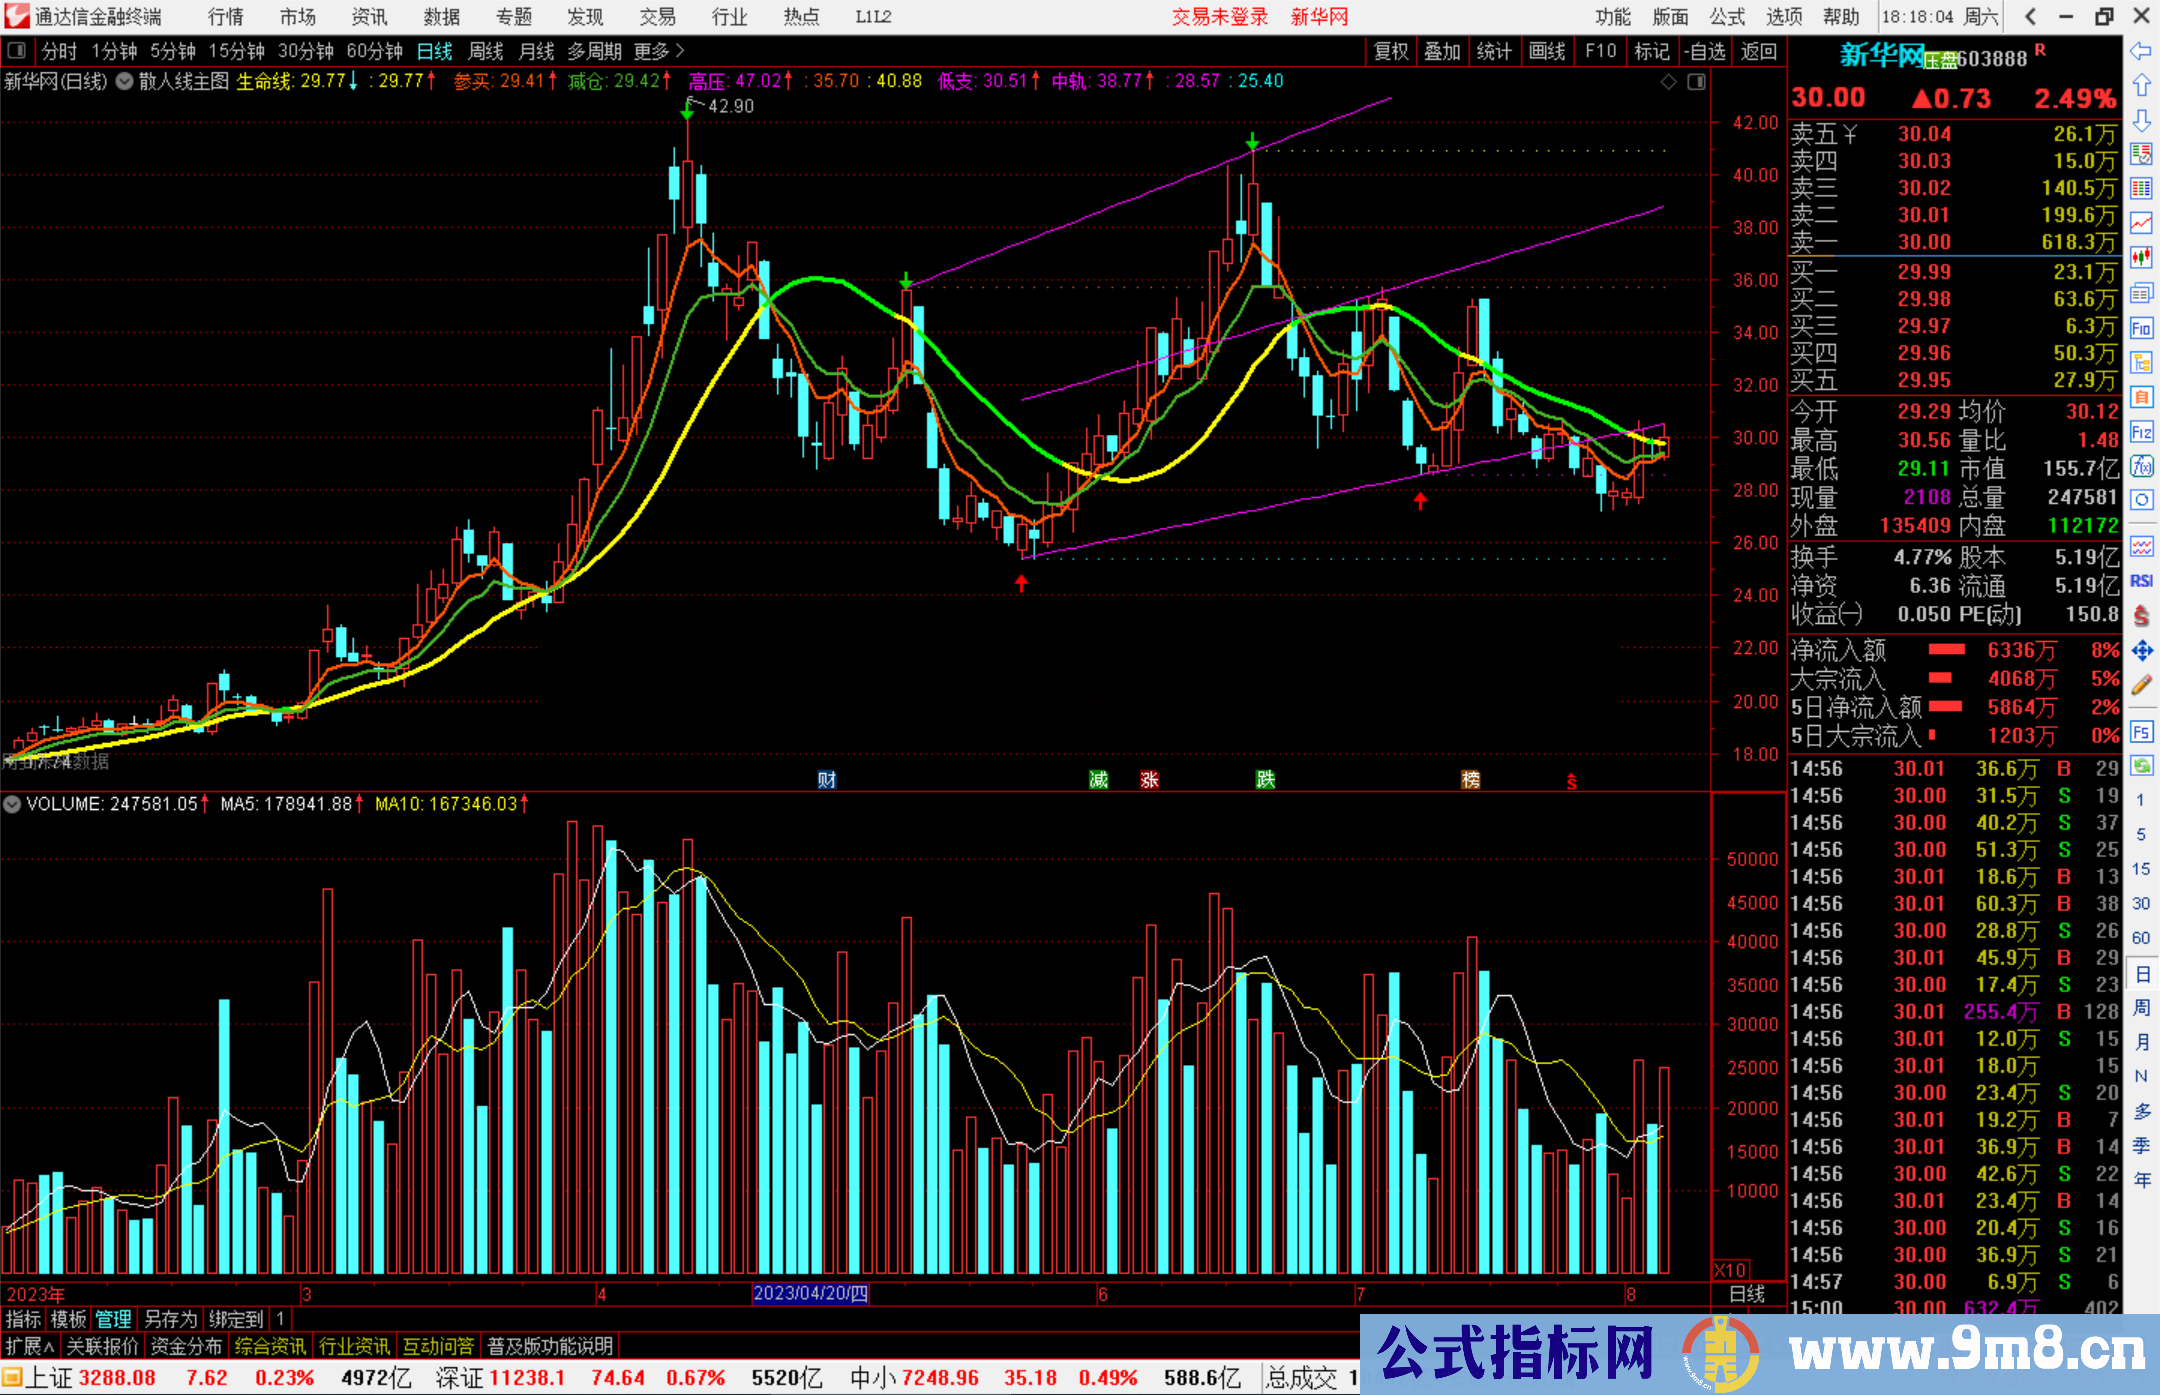This screenshot has width=2160, height=1395.
Task: Expand the 散人线主图 indicator dropdown
Action: pos(125,81)
